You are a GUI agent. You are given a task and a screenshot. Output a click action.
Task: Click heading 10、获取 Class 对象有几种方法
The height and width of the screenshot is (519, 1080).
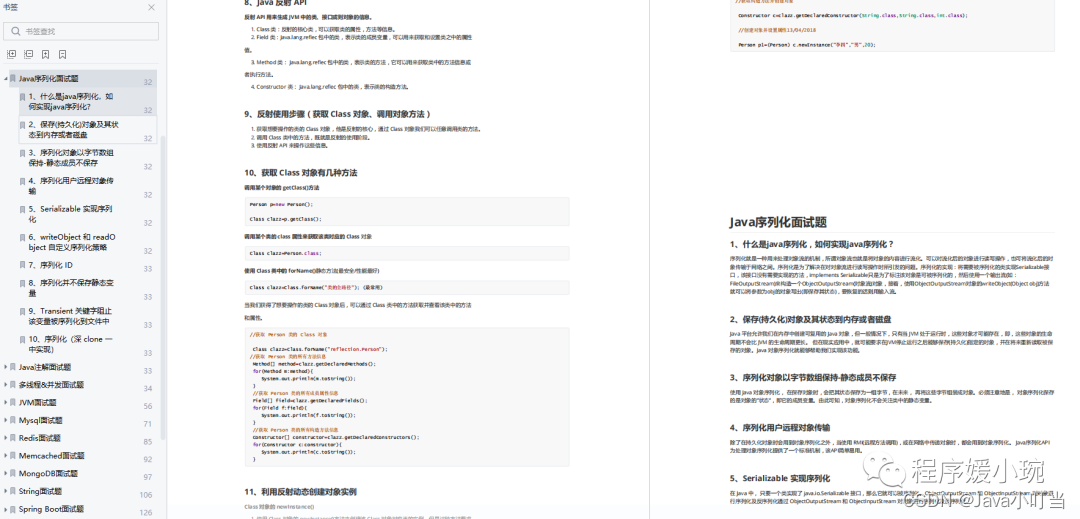click(301, 173)
